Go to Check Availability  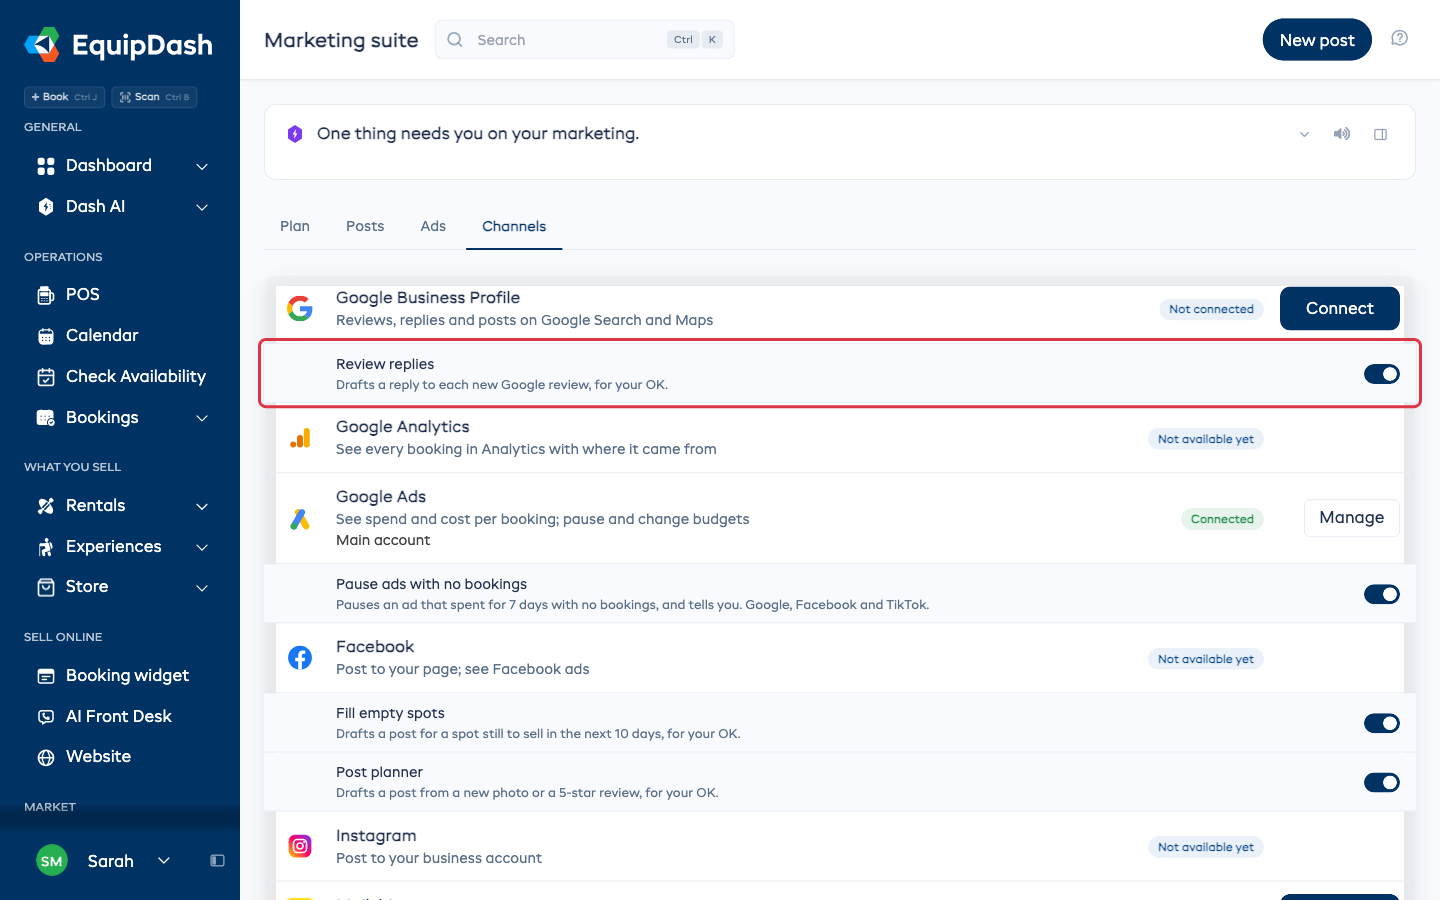click(x=120, y=376)
